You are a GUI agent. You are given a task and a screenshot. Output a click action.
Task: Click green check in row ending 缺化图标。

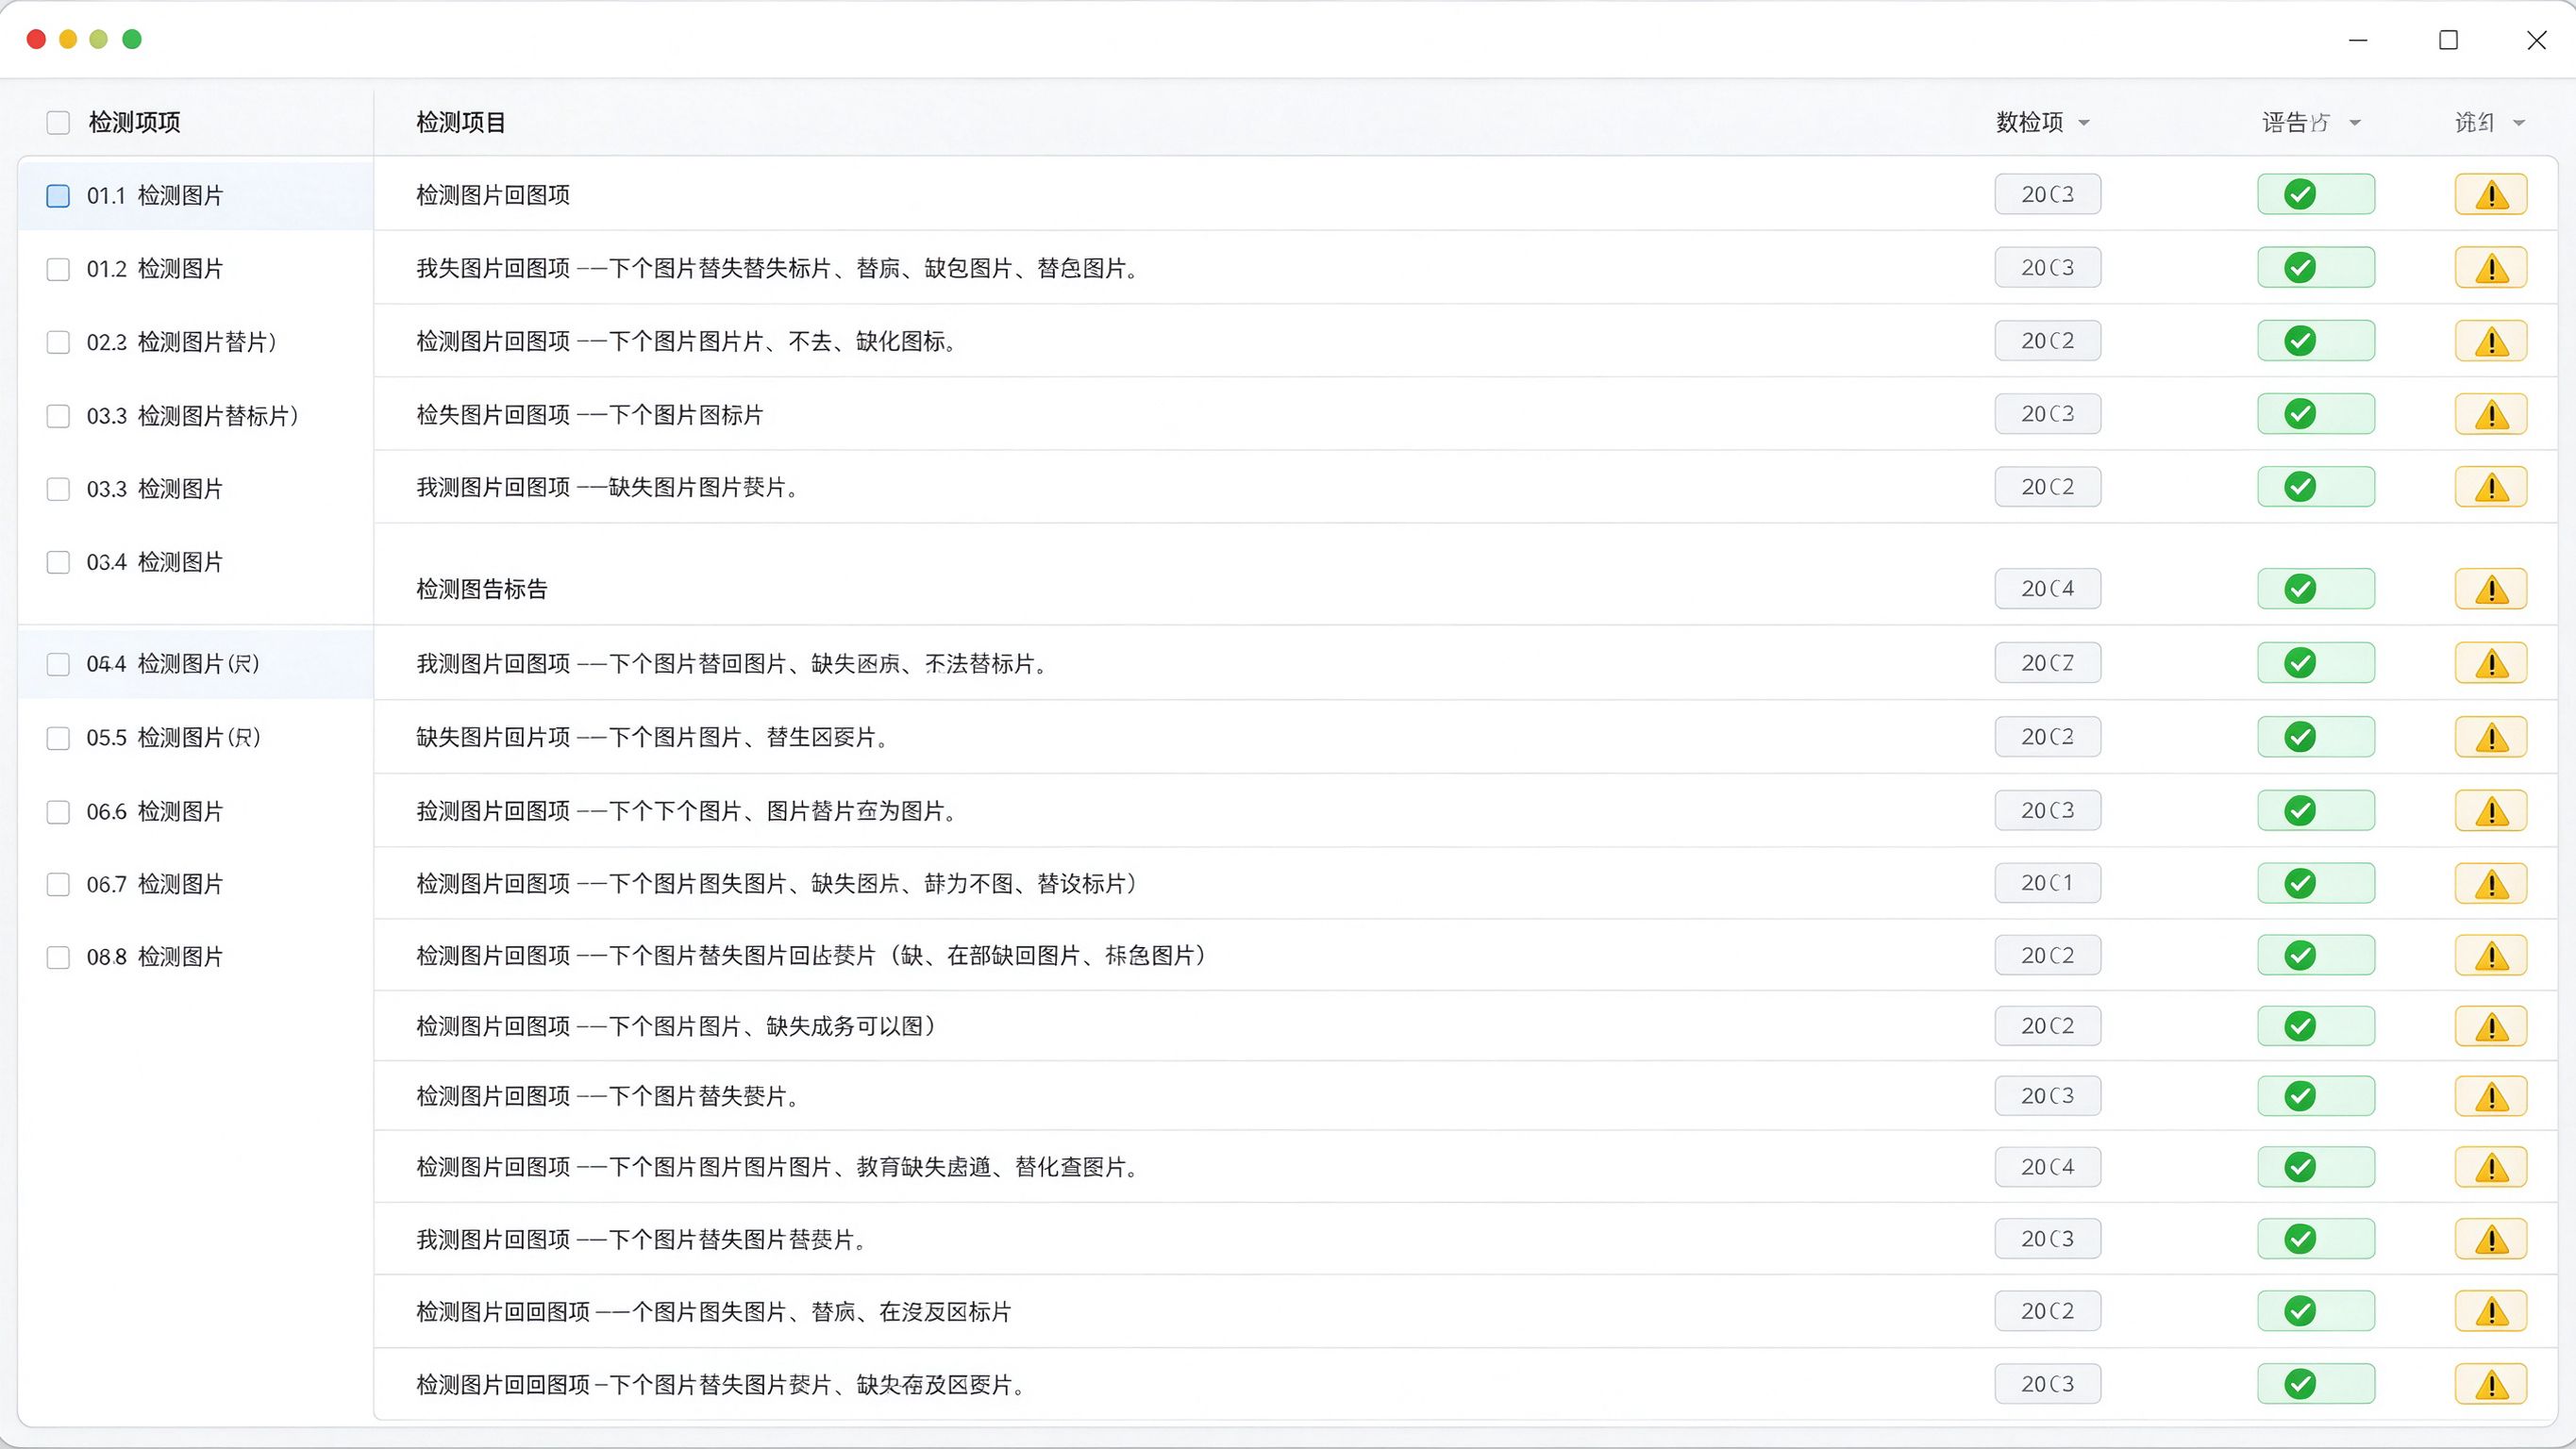click(2300, 341)
